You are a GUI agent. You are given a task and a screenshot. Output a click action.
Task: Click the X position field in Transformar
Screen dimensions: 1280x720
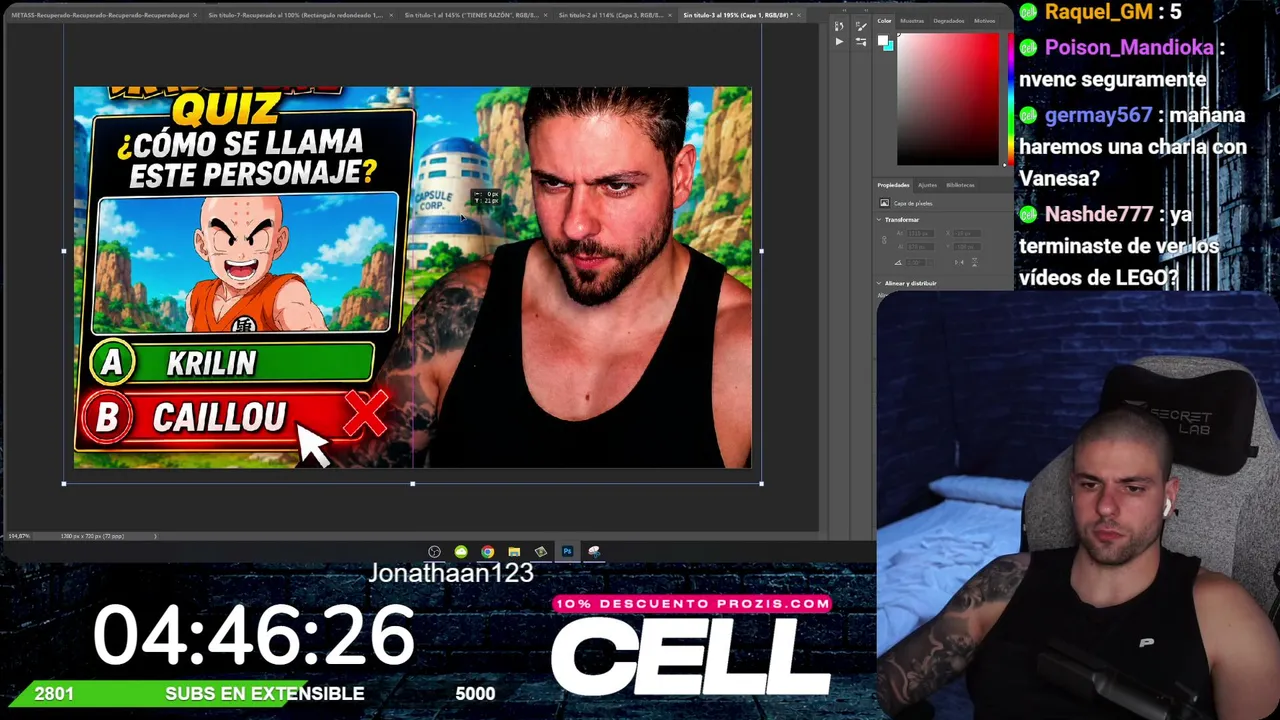[965, 234]
